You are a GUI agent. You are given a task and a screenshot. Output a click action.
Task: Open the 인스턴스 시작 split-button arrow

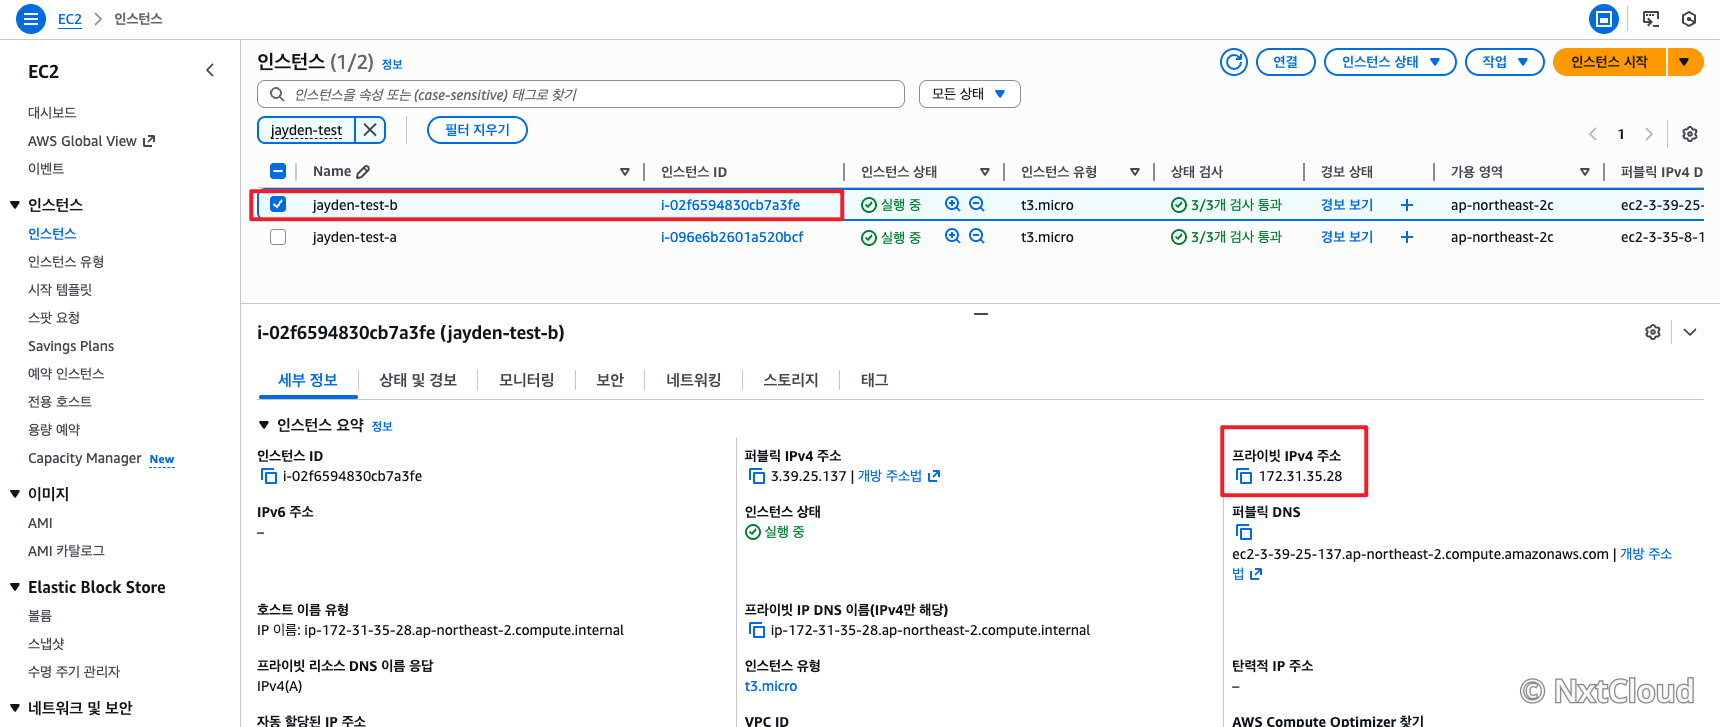coord(1685,62)
